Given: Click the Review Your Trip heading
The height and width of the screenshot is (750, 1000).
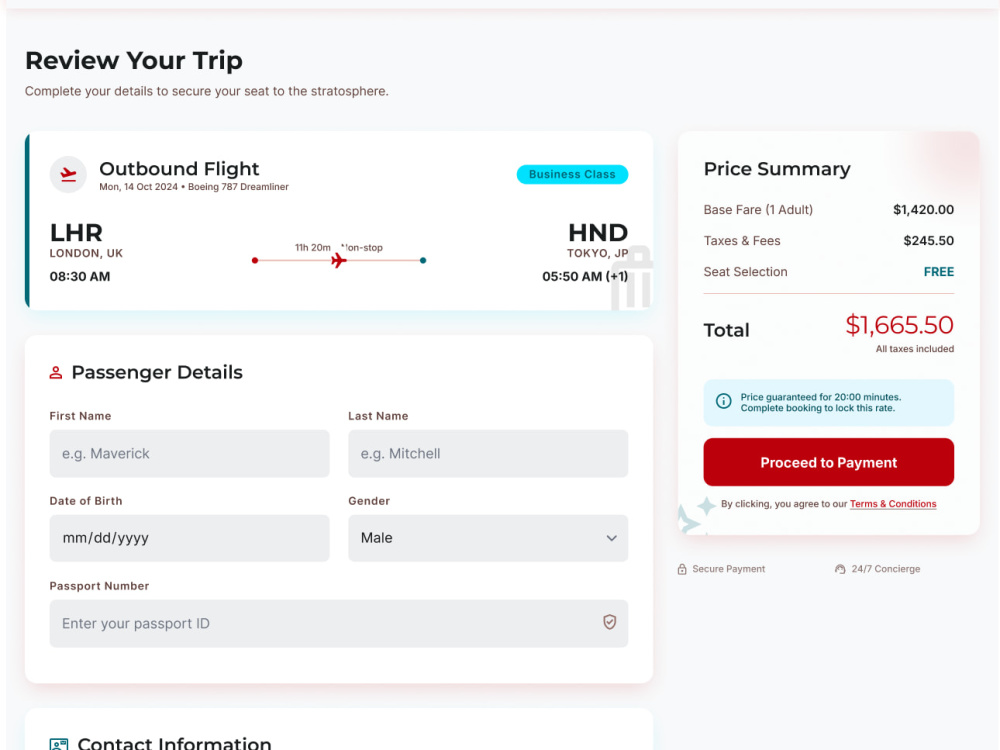Looking at the screenshot, I should click(x=134, y=61).
